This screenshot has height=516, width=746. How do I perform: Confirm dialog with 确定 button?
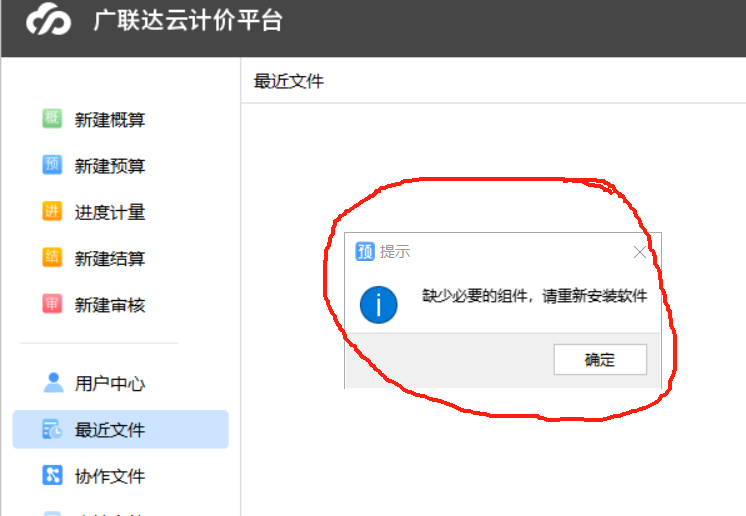[600, 360]
